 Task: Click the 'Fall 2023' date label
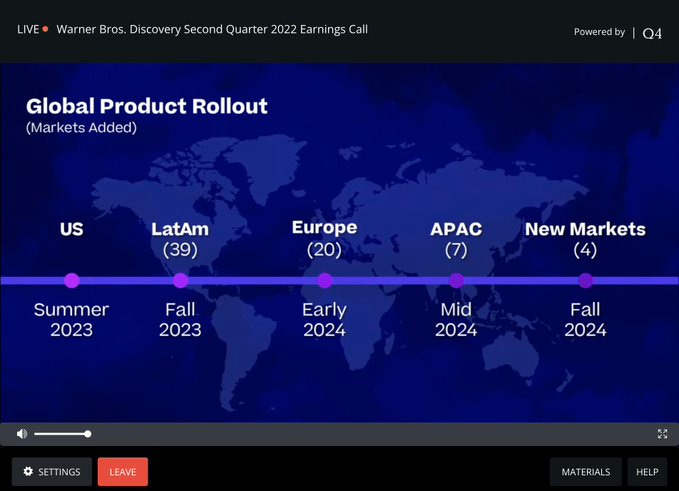click(180, 320)
